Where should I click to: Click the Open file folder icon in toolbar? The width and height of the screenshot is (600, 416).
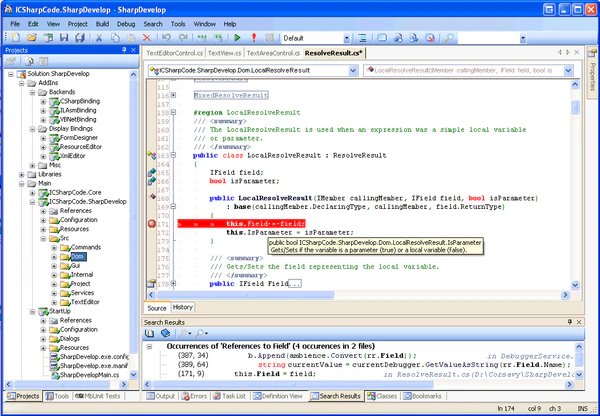point(32,37)
